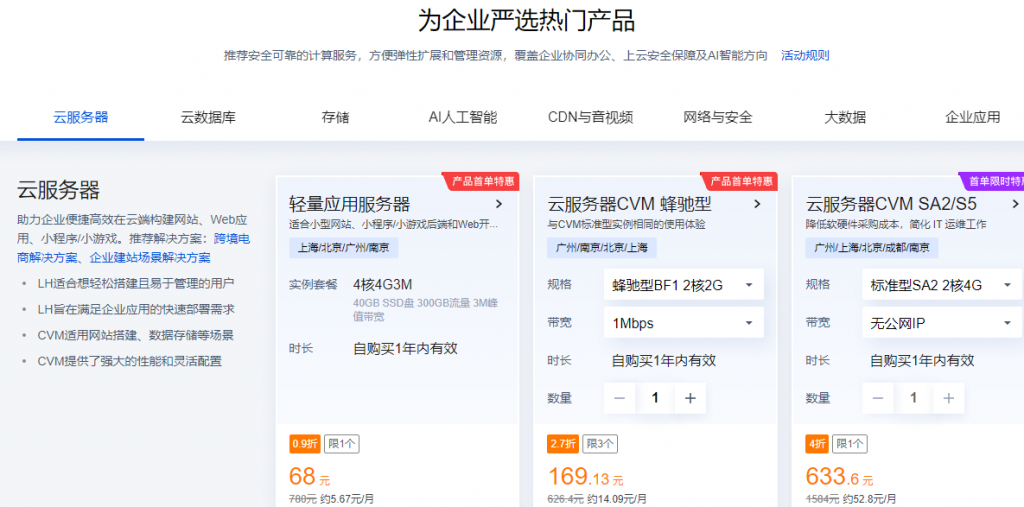Click the arrow next to 云服务器CVM 蜂驰型
The height and width of the screenshot is (507, 1024).
point(757,204)
